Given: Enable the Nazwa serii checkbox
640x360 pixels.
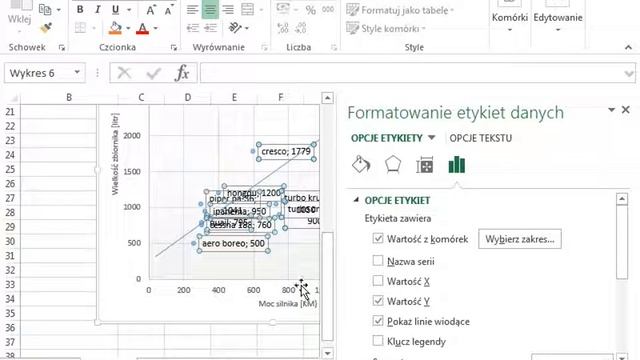Looking at the screenshot, I should 378,260.
